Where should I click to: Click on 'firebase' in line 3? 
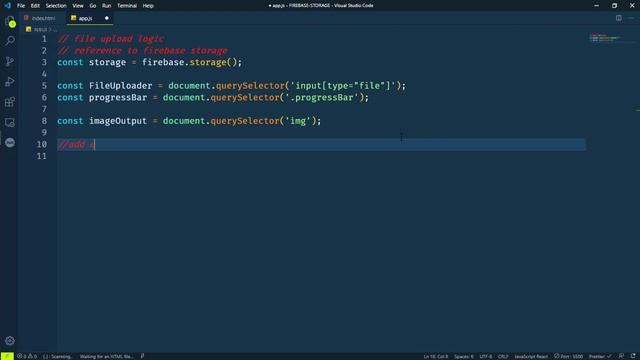coord(163,62)
